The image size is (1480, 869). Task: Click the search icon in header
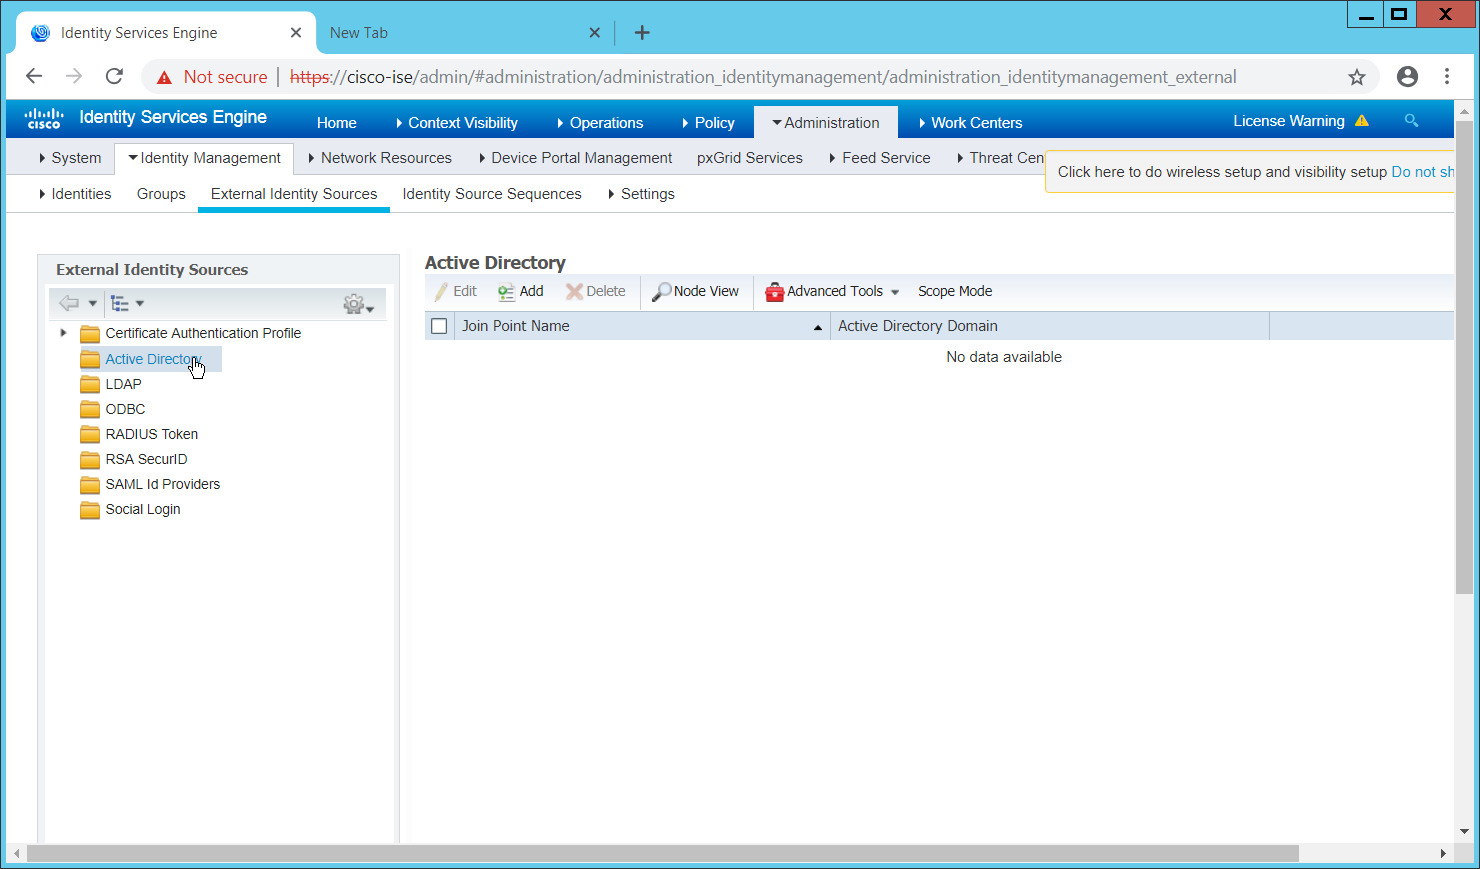(x=1411, y=121)
